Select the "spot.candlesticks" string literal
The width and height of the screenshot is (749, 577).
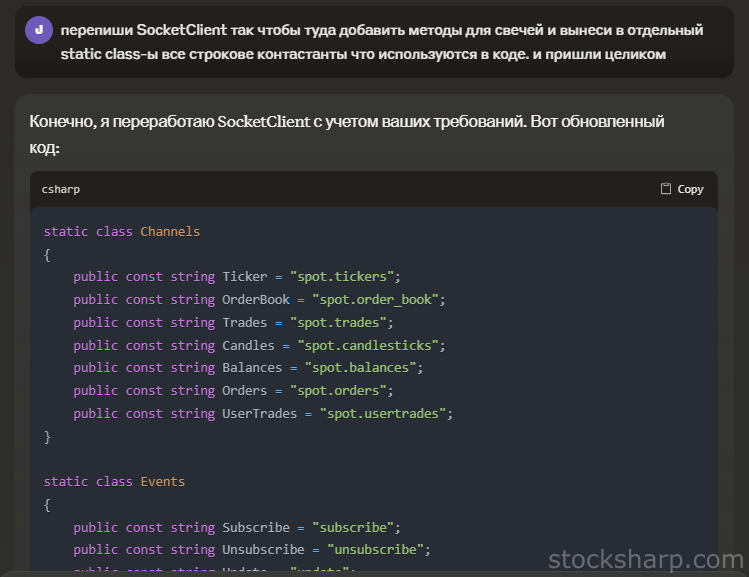[371, 345]
